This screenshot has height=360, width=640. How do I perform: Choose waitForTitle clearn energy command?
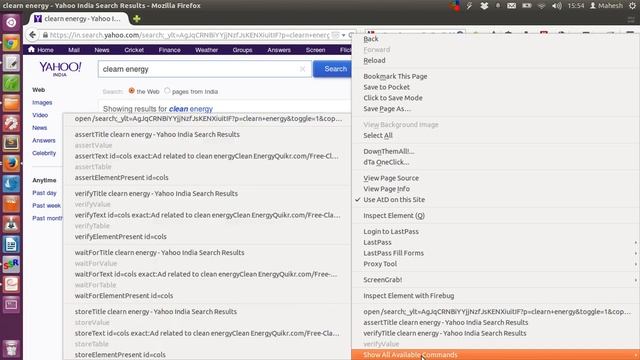tap(207, 253)
